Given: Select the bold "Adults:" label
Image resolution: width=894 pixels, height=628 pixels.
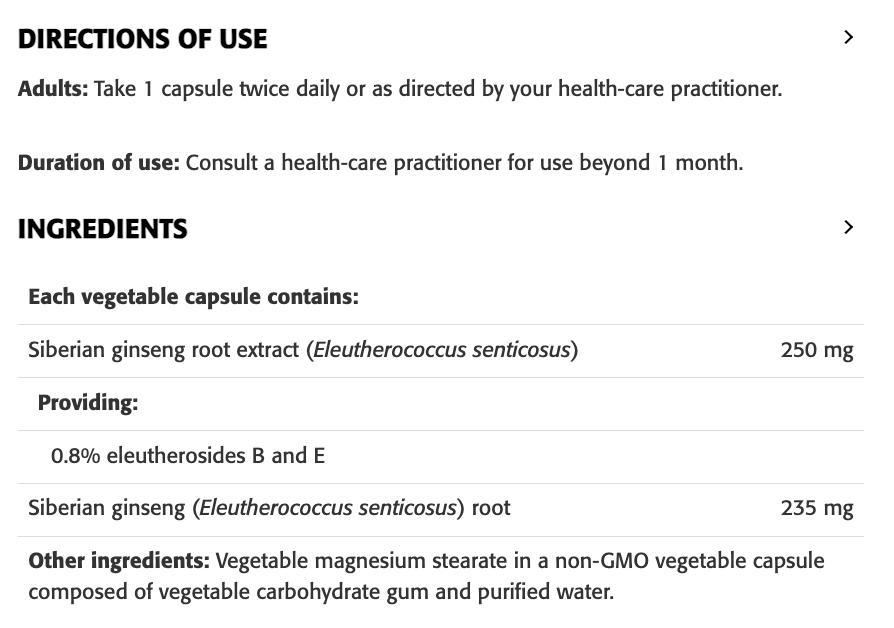Looking at the screenshot, I should tap(53, 89).
